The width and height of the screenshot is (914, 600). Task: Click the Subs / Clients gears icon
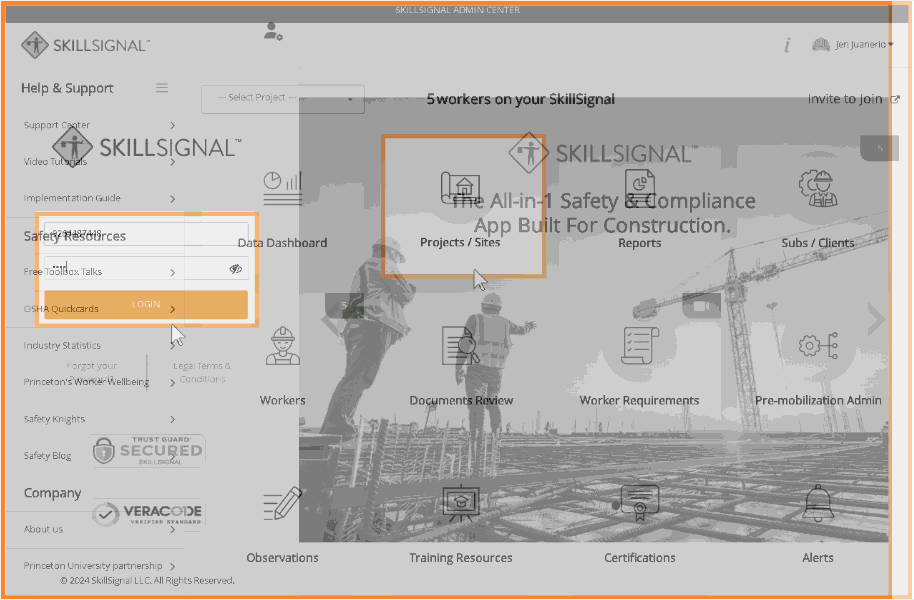[817, 188]
